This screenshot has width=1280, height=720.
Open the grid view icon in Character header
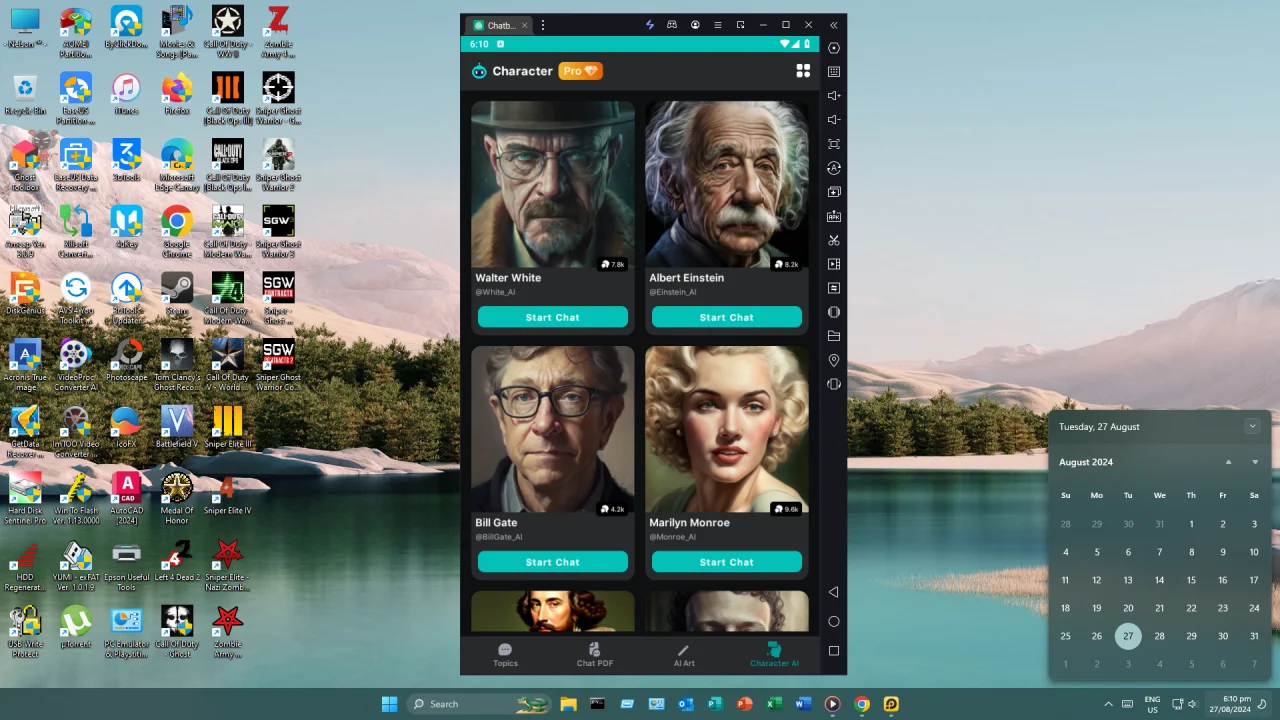[803, 71]
